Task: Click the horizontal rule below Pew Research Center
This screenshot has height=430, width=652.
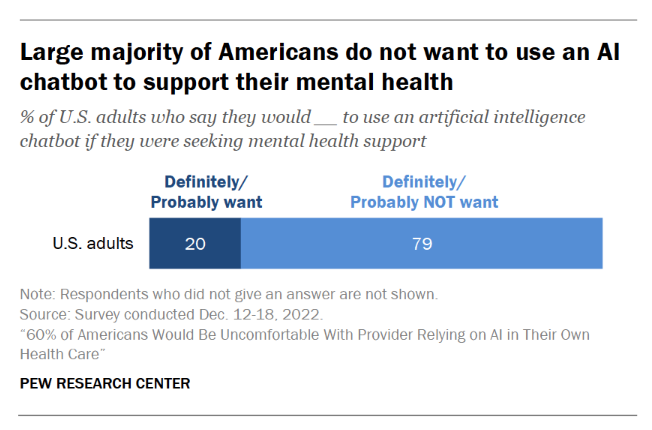Action: (326, 414)
